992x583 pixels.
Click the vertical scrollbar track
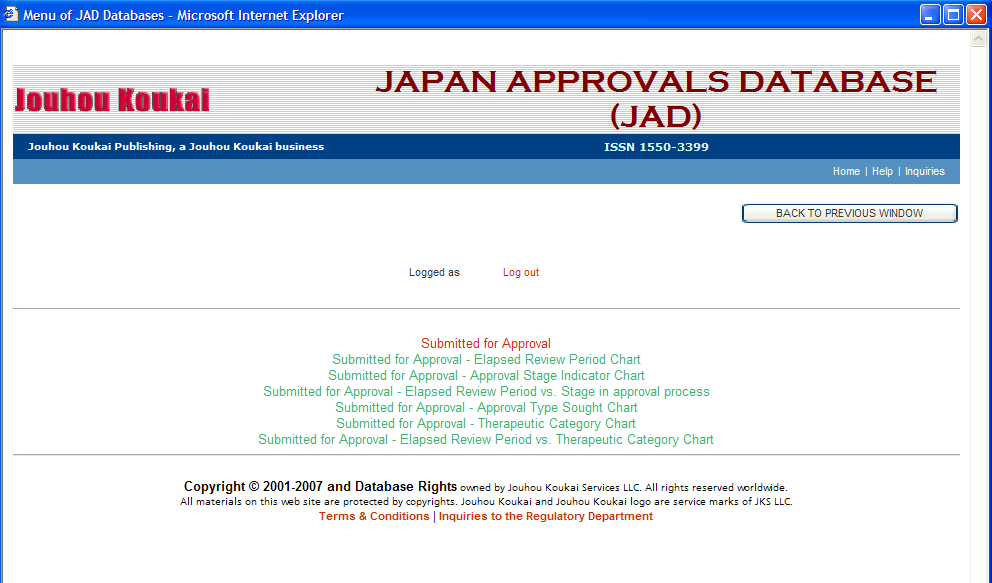tap(979, 300)
